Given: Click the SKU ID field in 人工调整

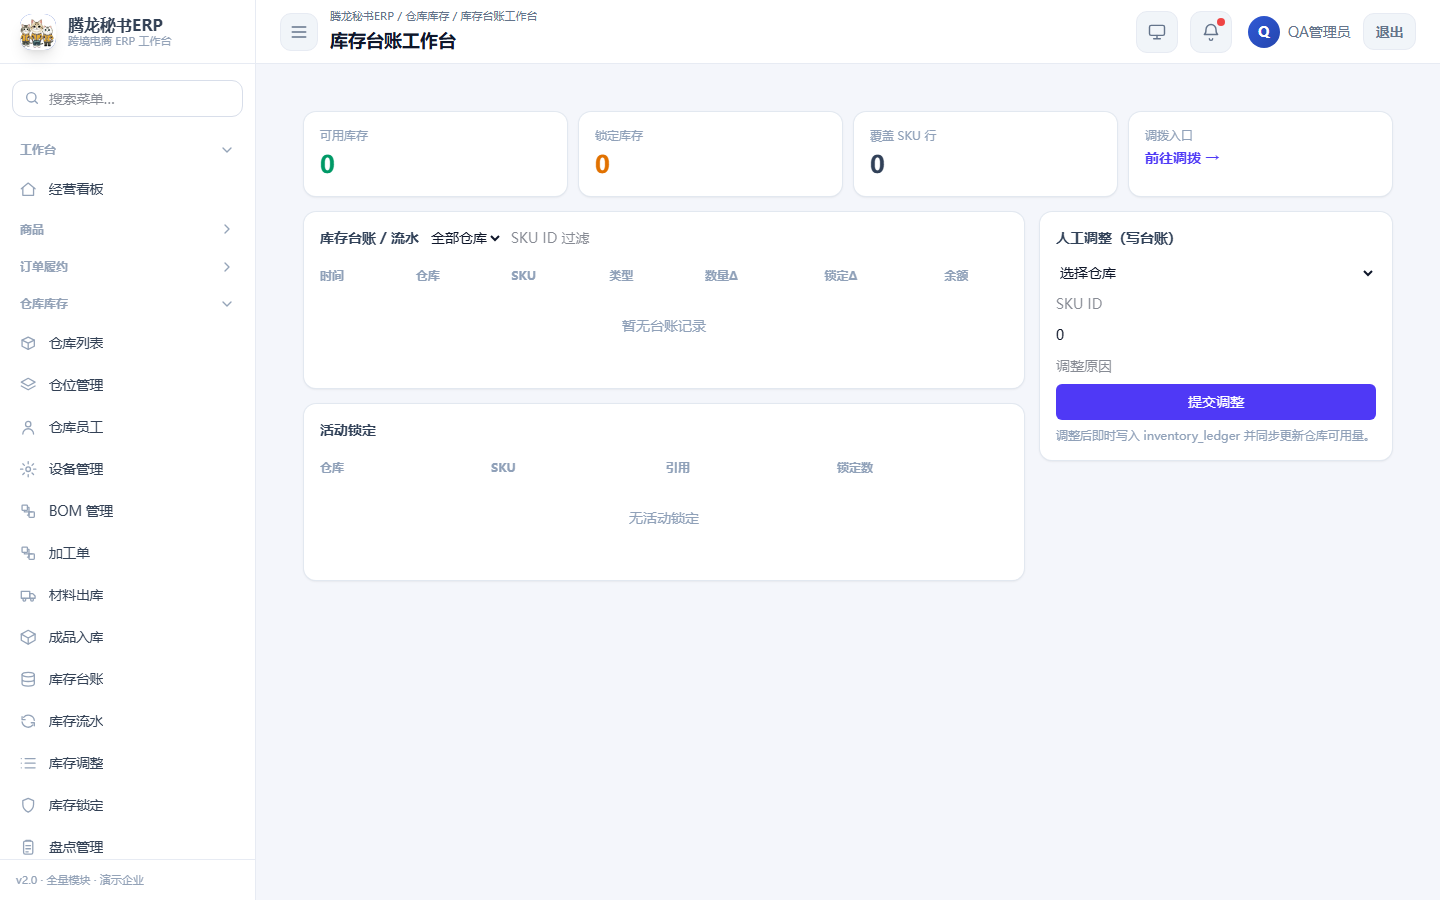Looking at the screenshot, I should (x=1216, y=304).
